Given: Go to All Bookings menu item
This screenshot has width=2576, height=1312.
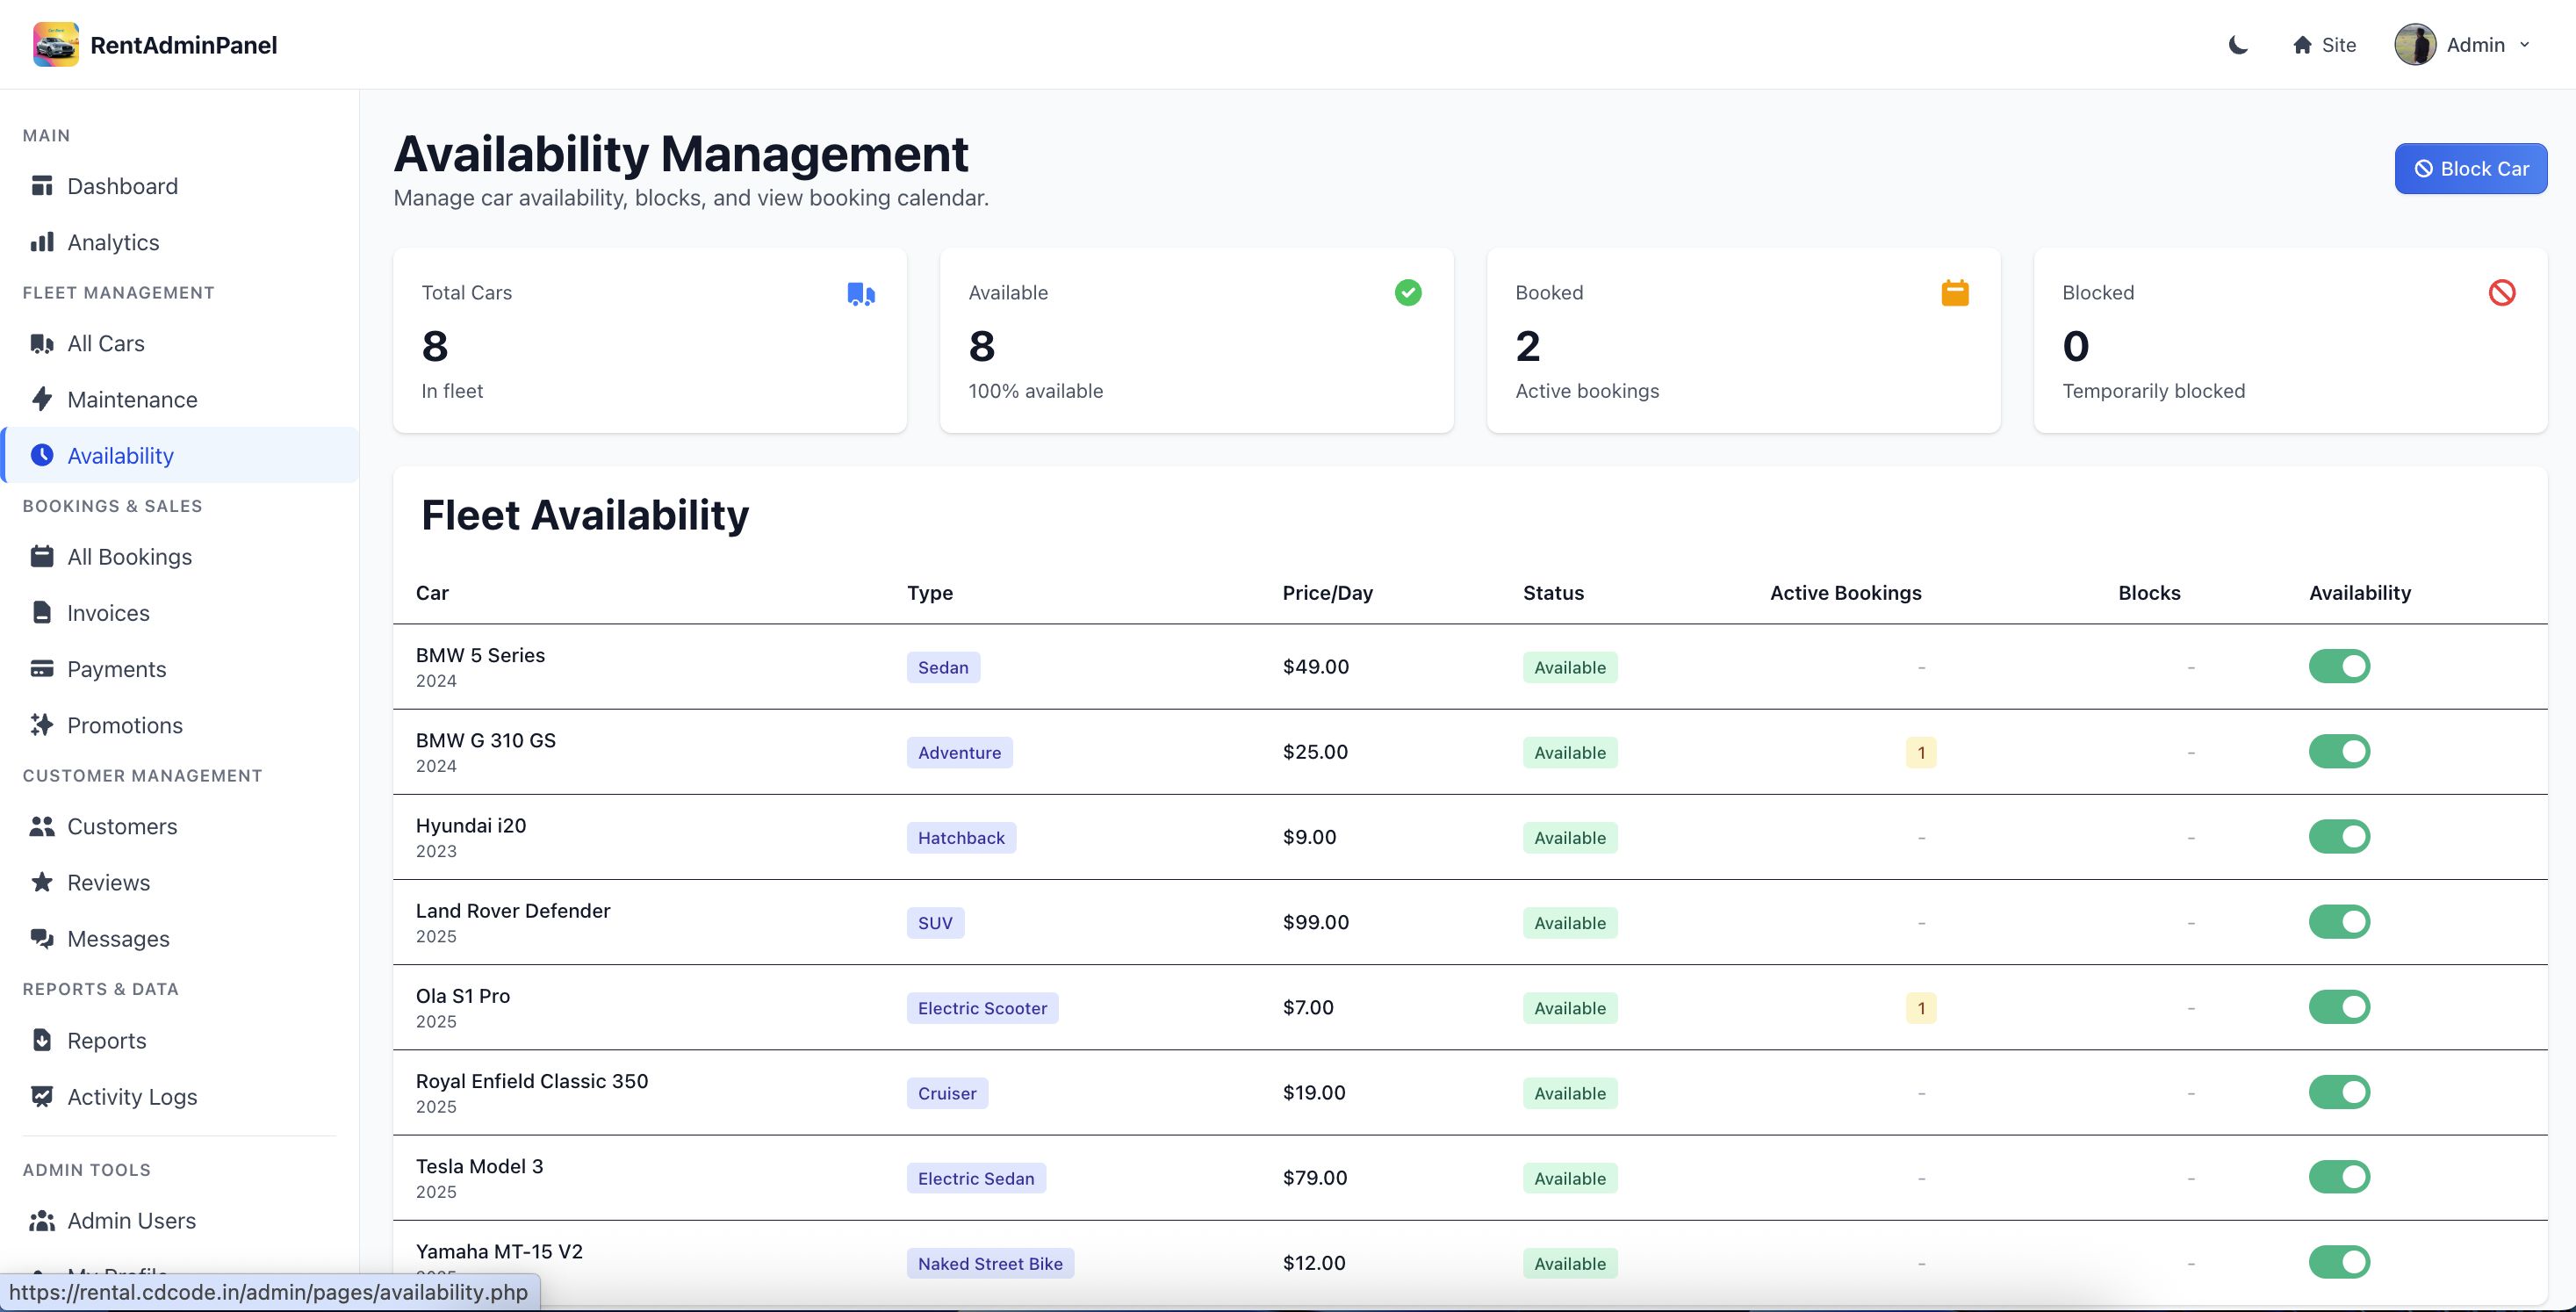Looking at the screenshot, I should pyautogui.click(x=129, y=557).
